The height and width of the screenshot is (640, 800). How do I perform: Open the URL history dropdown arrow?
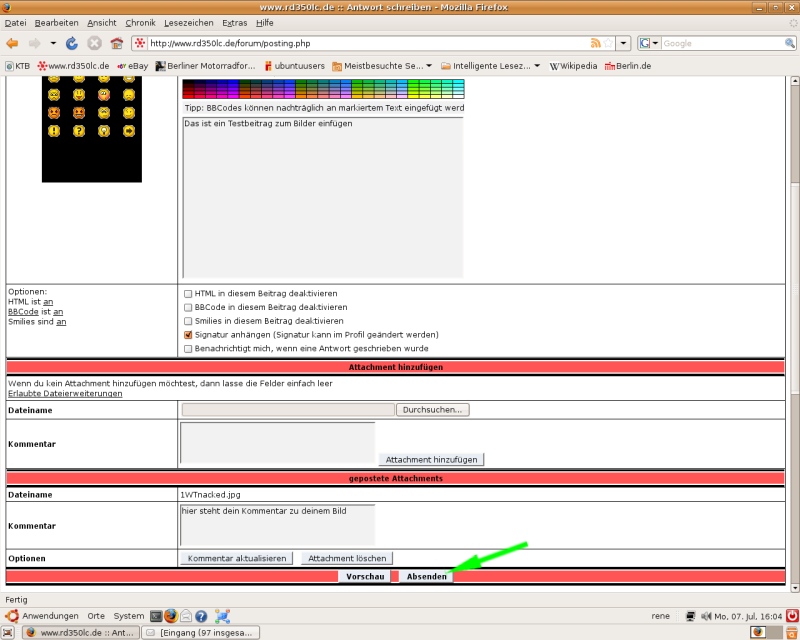pos(623,44)
